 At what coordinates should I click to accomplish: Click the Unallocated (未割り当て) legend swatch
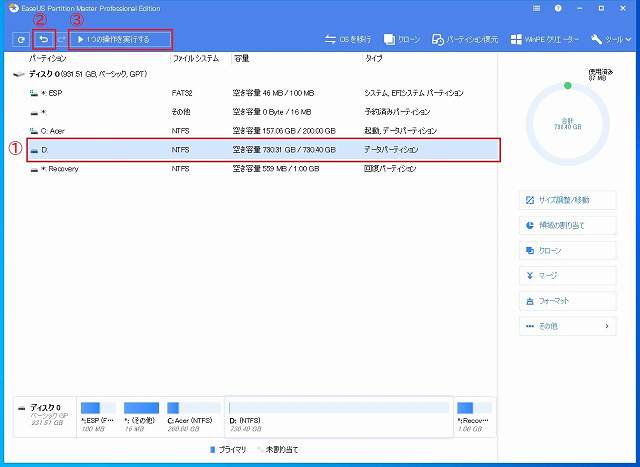(260, 449)
